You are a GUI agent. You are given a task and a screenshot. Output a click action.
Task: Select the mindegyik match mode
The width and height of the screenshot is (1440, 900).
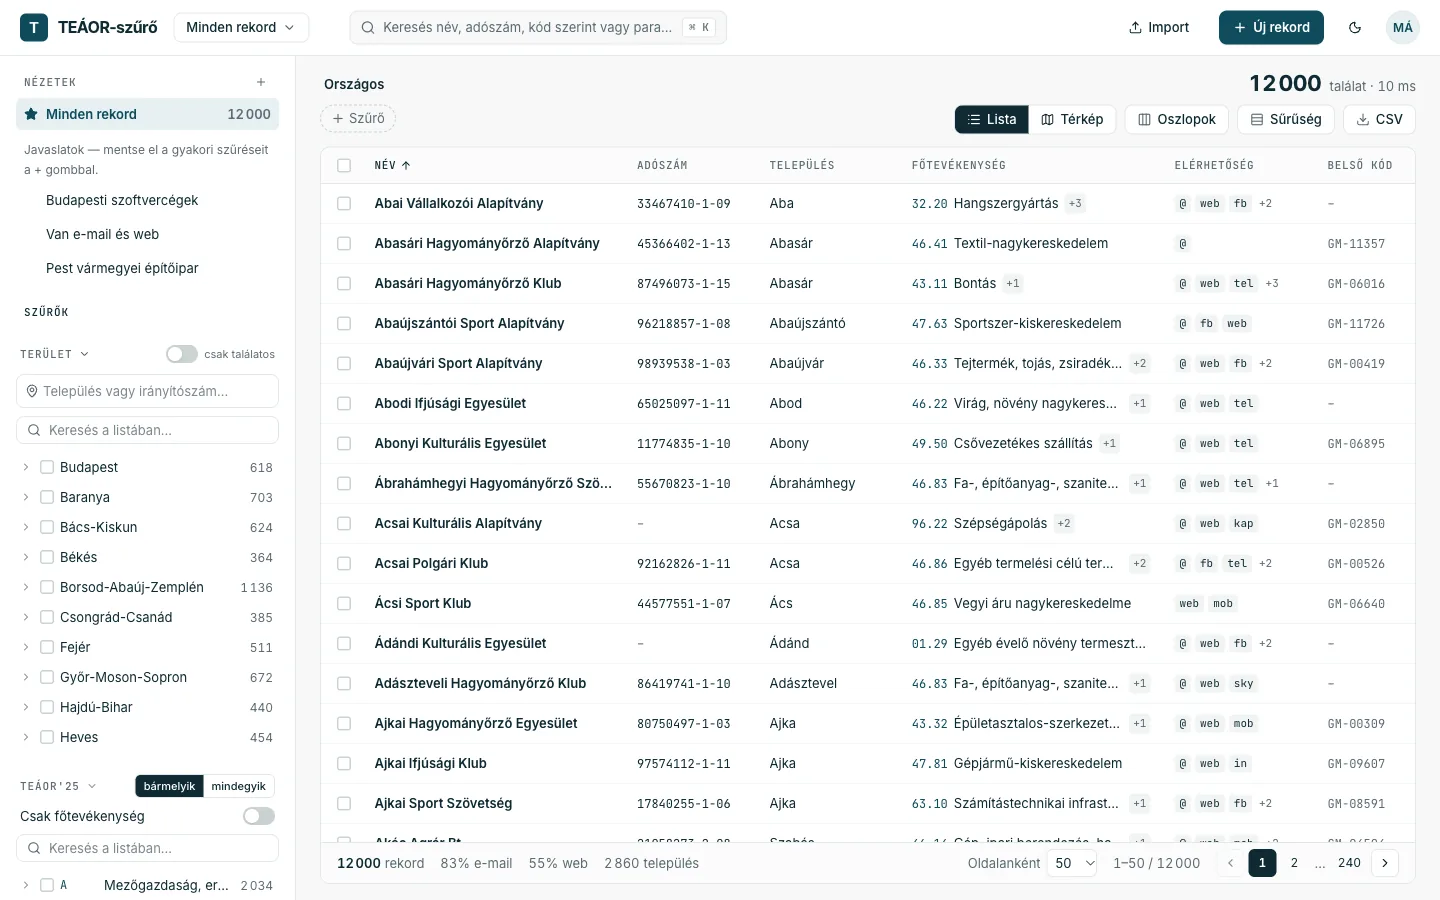point(239,786)
